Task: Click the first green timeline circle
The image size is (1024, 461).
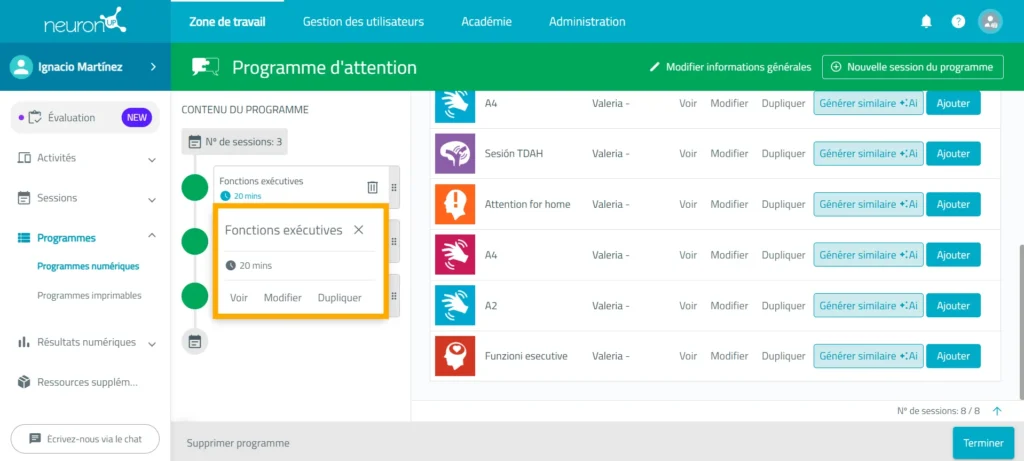Action: click(195, 187)
